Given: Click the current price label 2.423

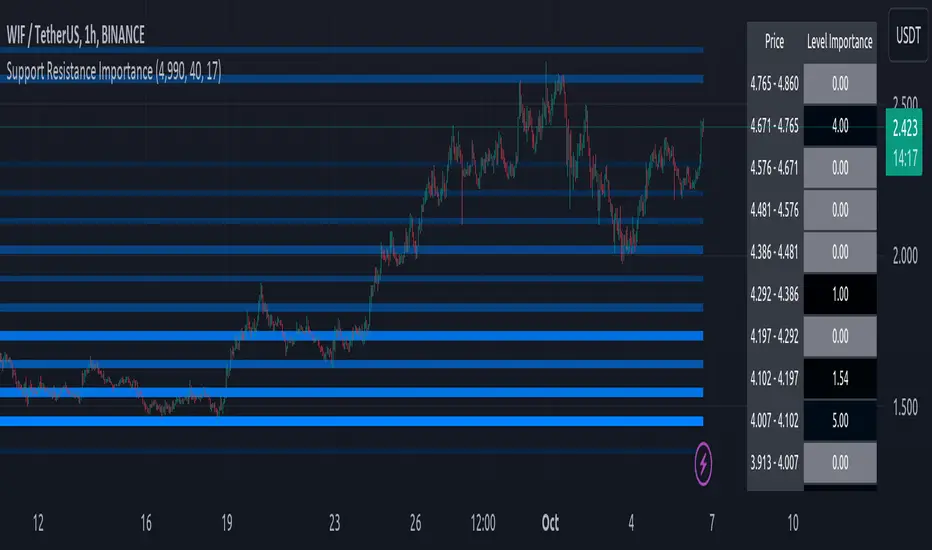Looking at the screenshot, I should point(904,128).
